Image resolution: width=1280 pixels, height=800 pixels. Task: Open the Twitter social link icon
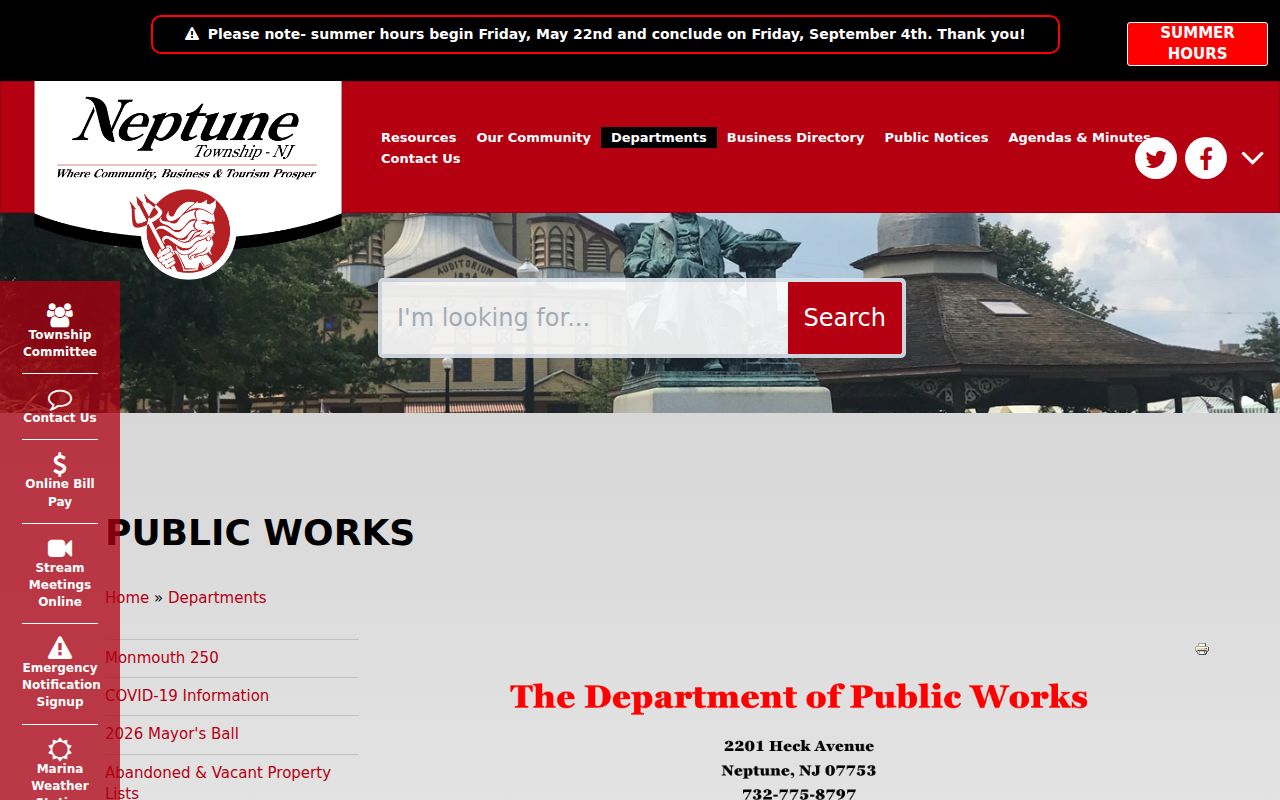pyautogui.click(x=1156, y=158)
